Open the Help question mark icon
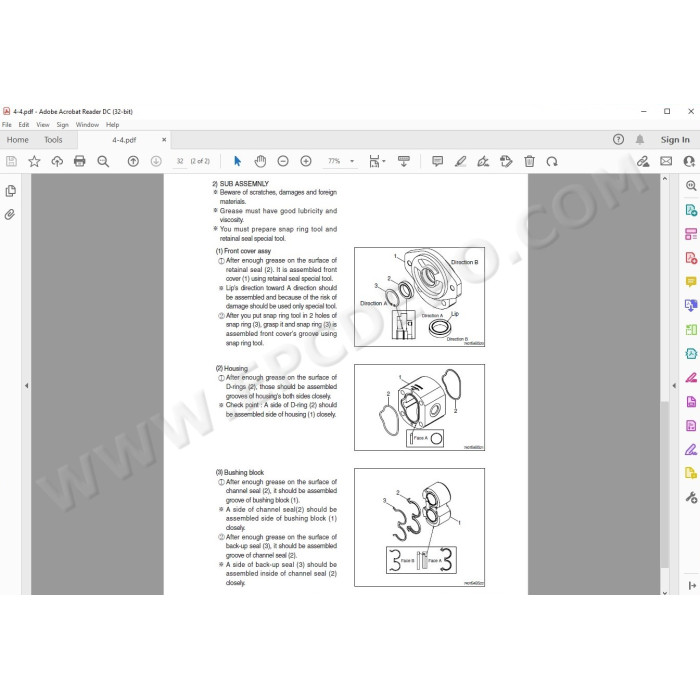 pyautogui.click(x=618, y=140)
